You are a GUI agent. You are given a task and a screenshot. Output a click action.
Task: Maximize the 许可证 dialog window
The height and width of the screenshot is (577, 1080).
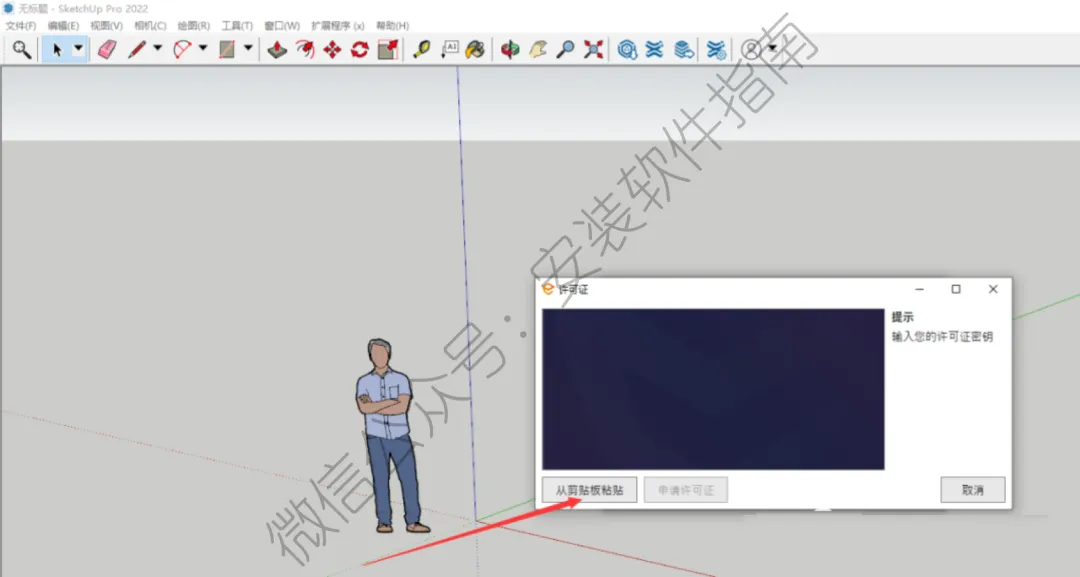click(x=956, y=289)
